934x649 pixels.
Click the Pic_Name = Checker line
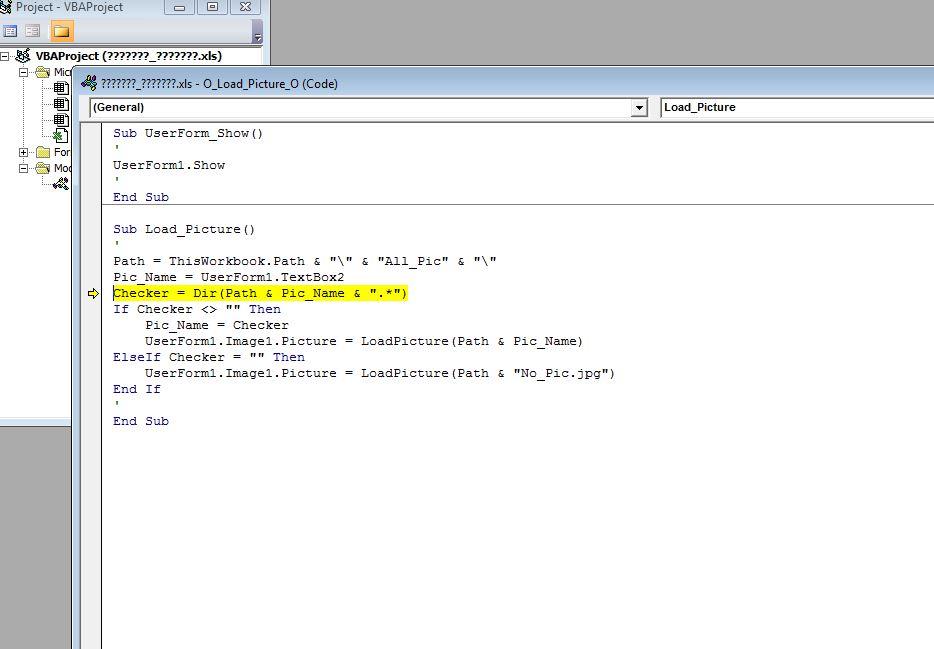217,326
